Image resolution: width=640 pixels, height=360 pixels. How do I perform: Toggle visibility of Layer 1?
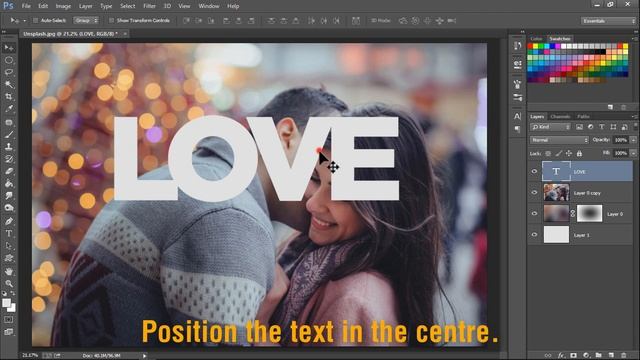tap(534, 235)
